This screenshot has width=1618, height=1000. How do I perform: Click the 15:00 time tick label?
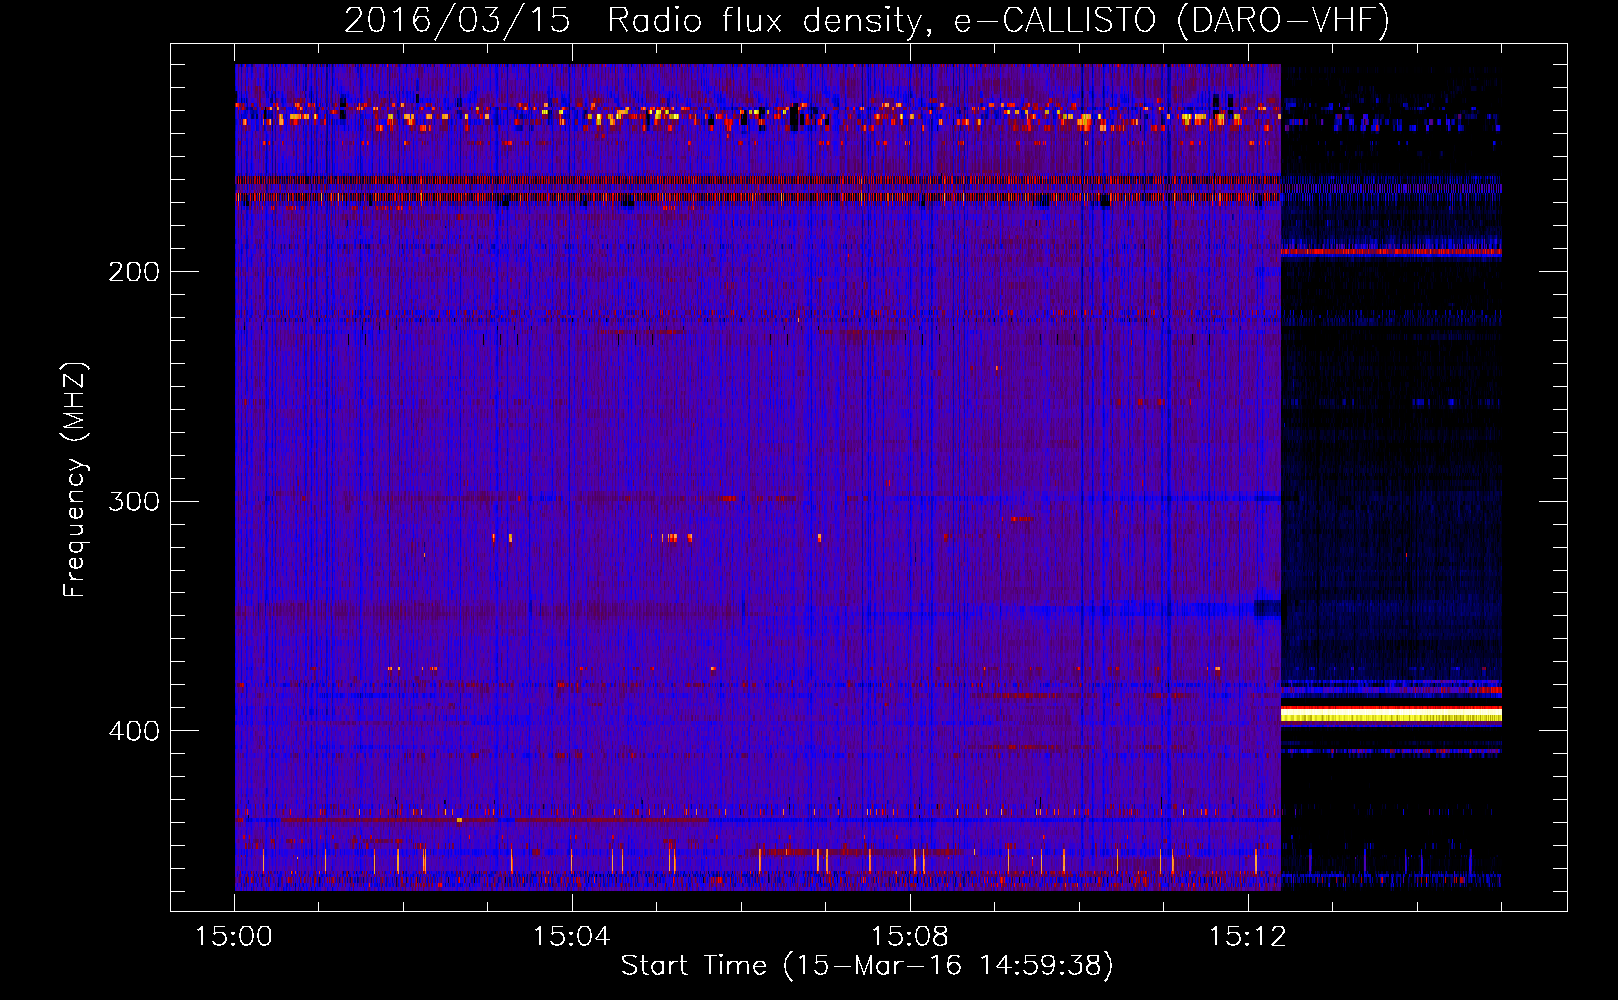pos(234,936)
